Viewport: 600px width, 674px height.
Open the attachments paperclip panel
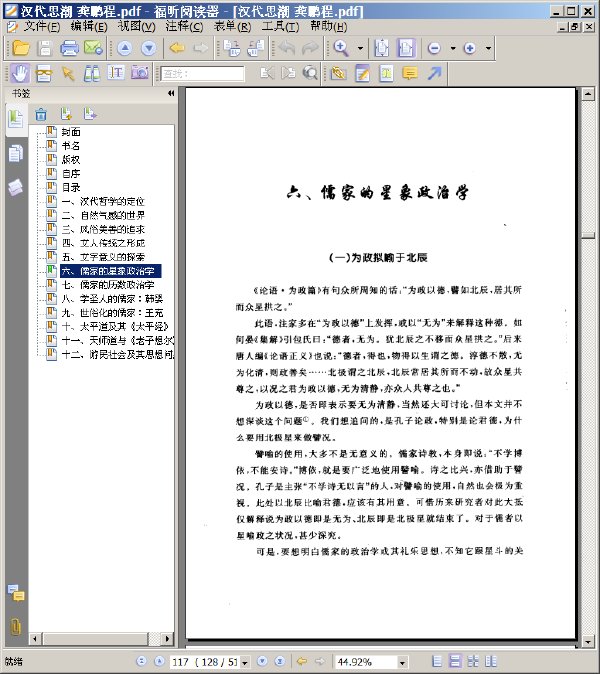click(x=15, y=627)
